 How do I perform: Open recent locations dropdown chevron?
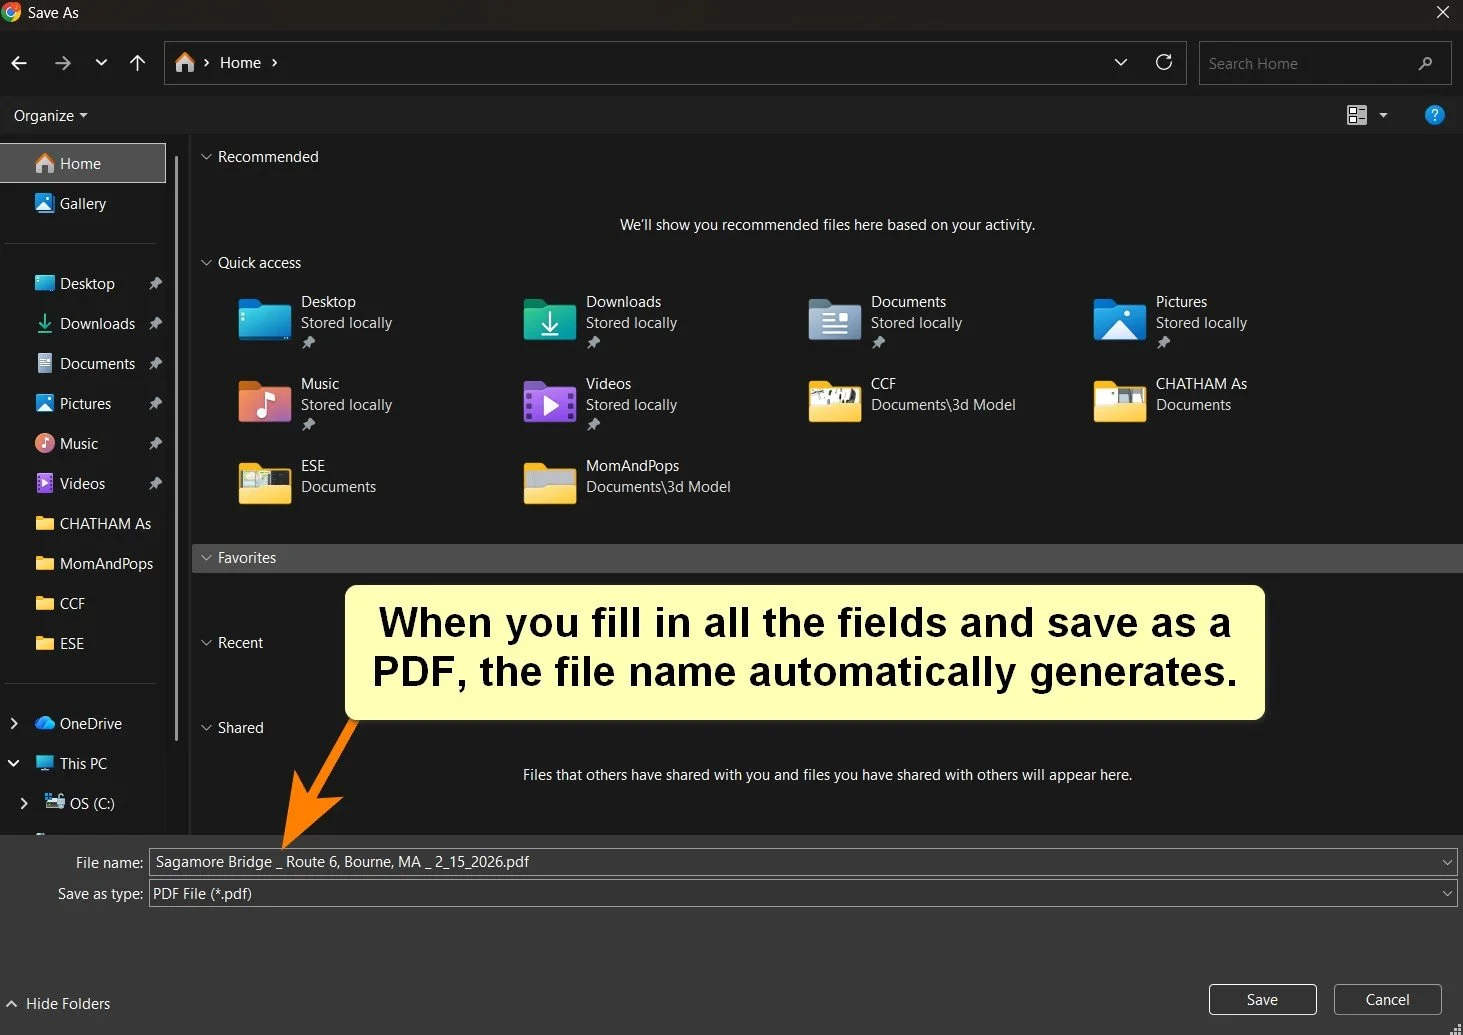pyautogui.click(x=101, y=62)
